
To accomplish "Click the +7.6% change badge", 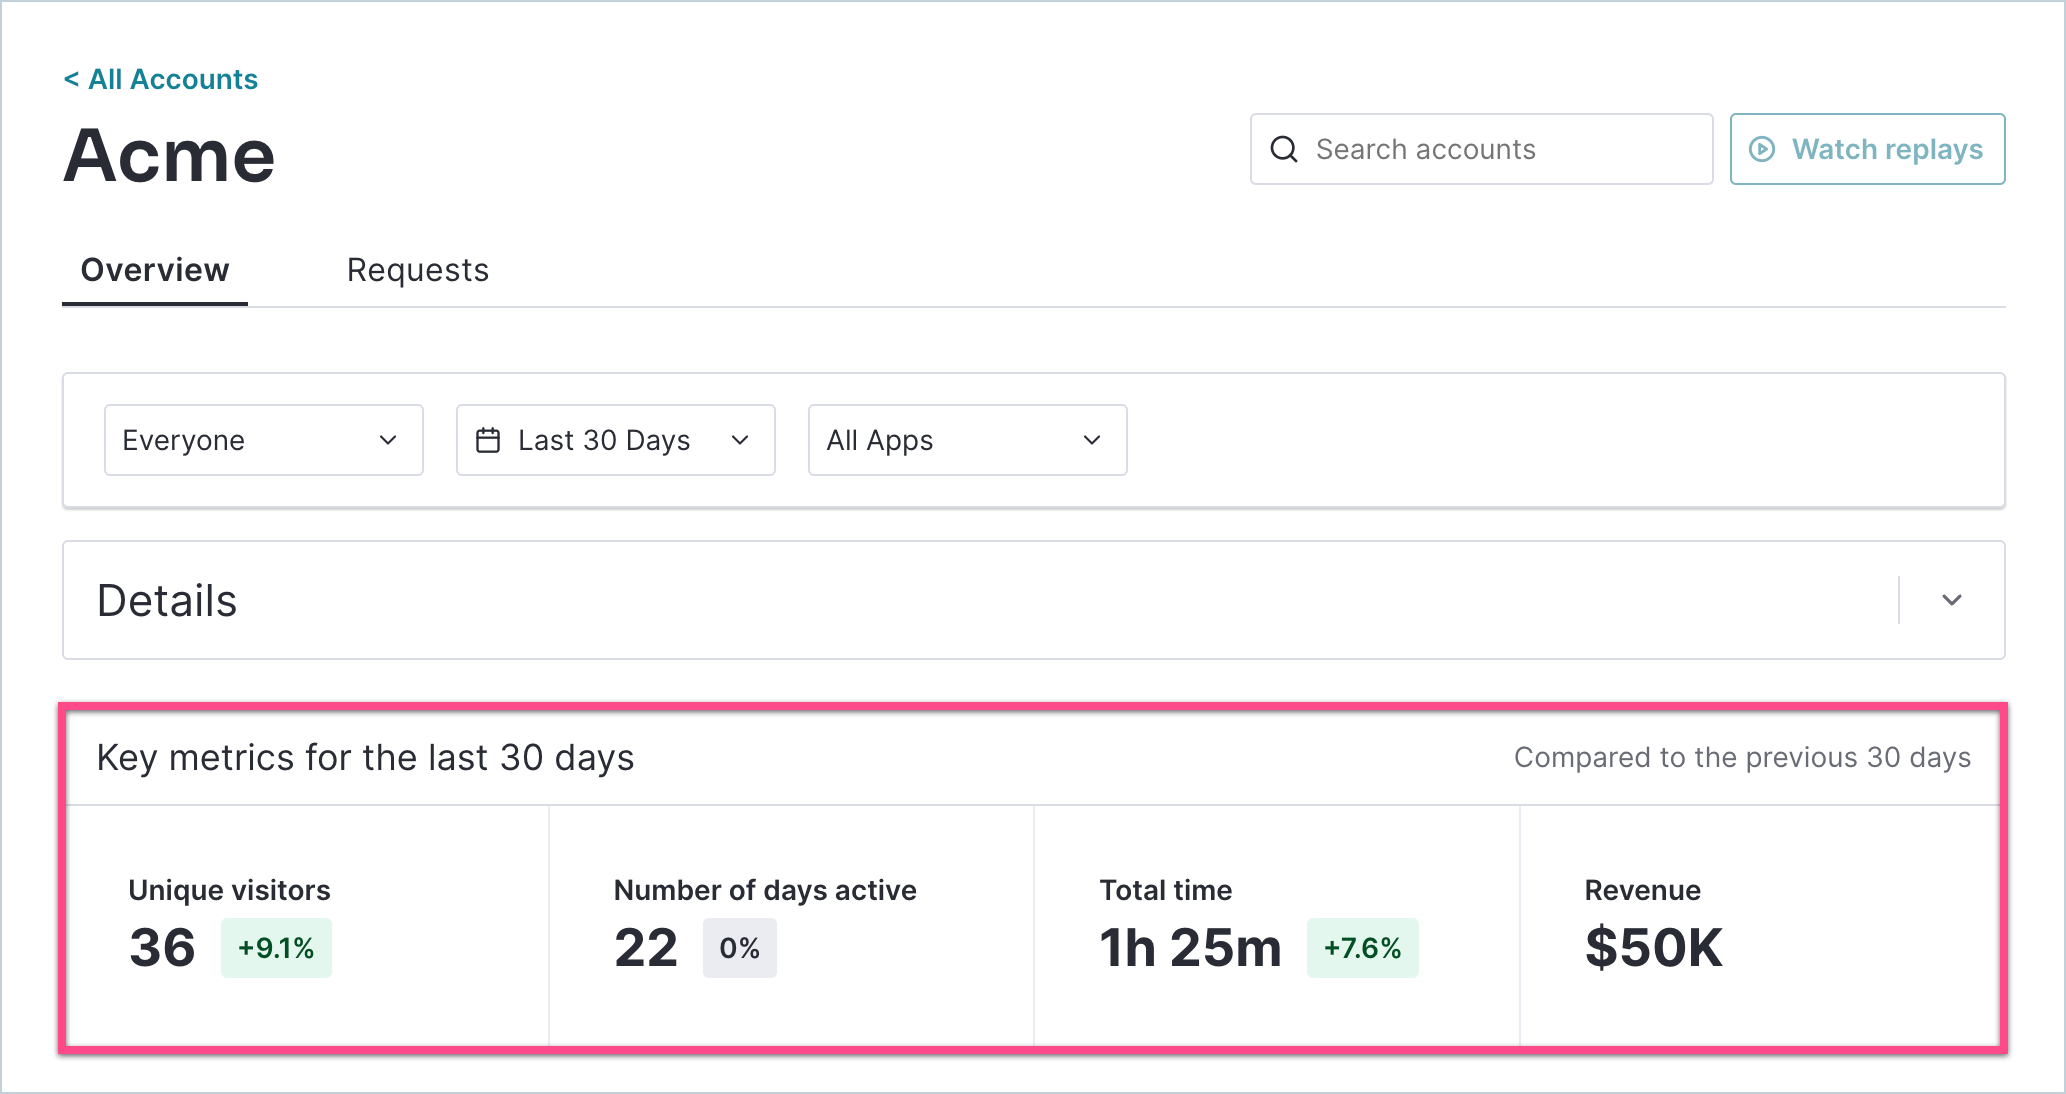I will 1363,948.
